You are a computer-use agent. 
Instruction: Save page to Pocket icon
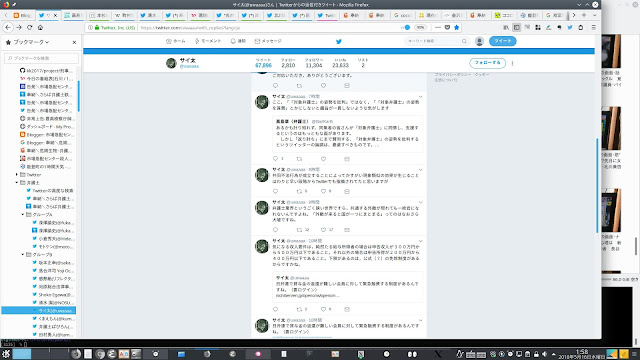[447, 27]
